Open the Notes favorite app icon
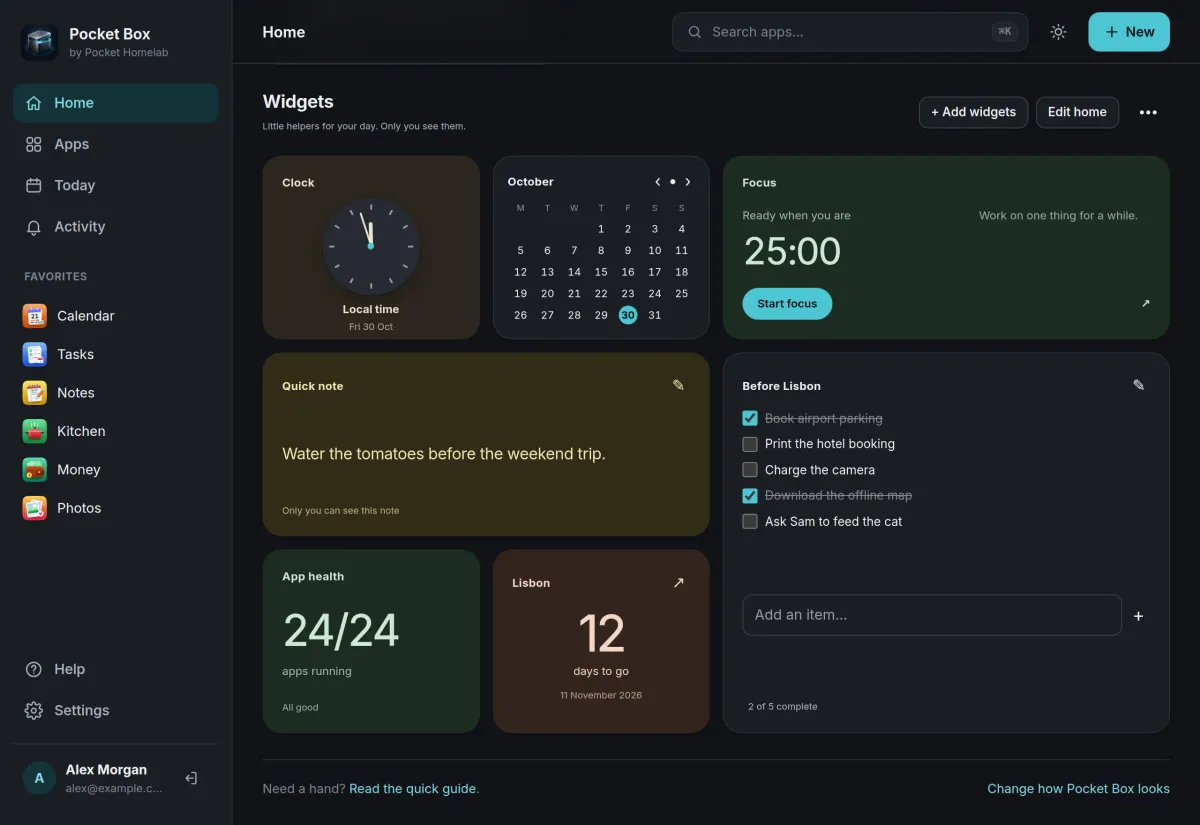The image size is (1200, 825). (35, 393)
